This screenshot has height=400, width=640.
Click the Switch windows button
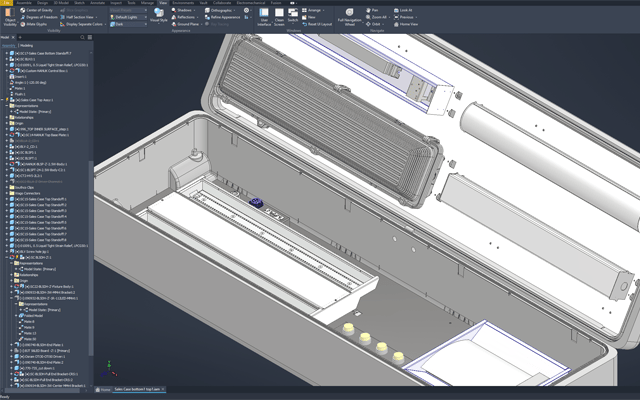pyautogui.click(x=293, y=16)
